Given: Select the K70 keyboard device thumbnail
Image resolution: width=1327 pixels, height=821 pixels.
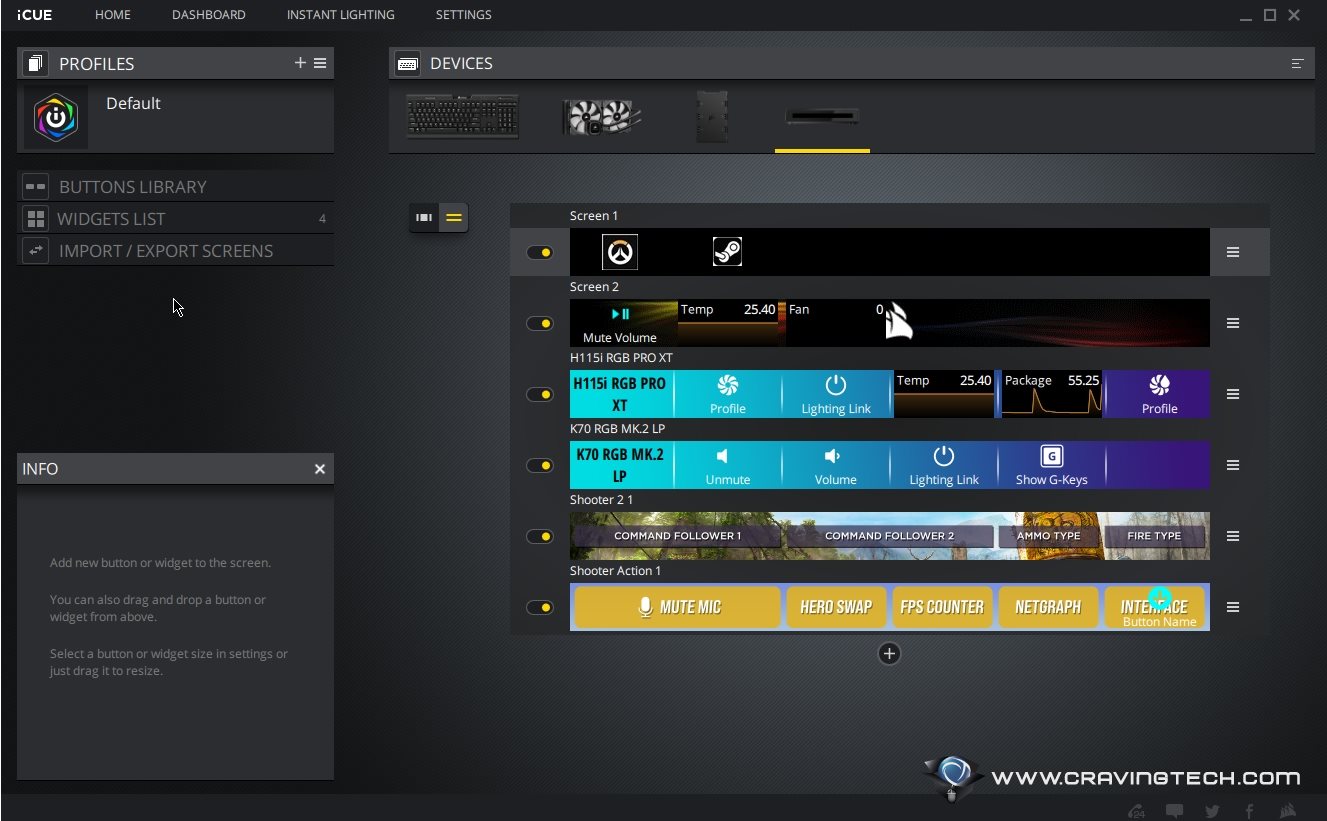Looking at the screenshot, I should (462, 117).
